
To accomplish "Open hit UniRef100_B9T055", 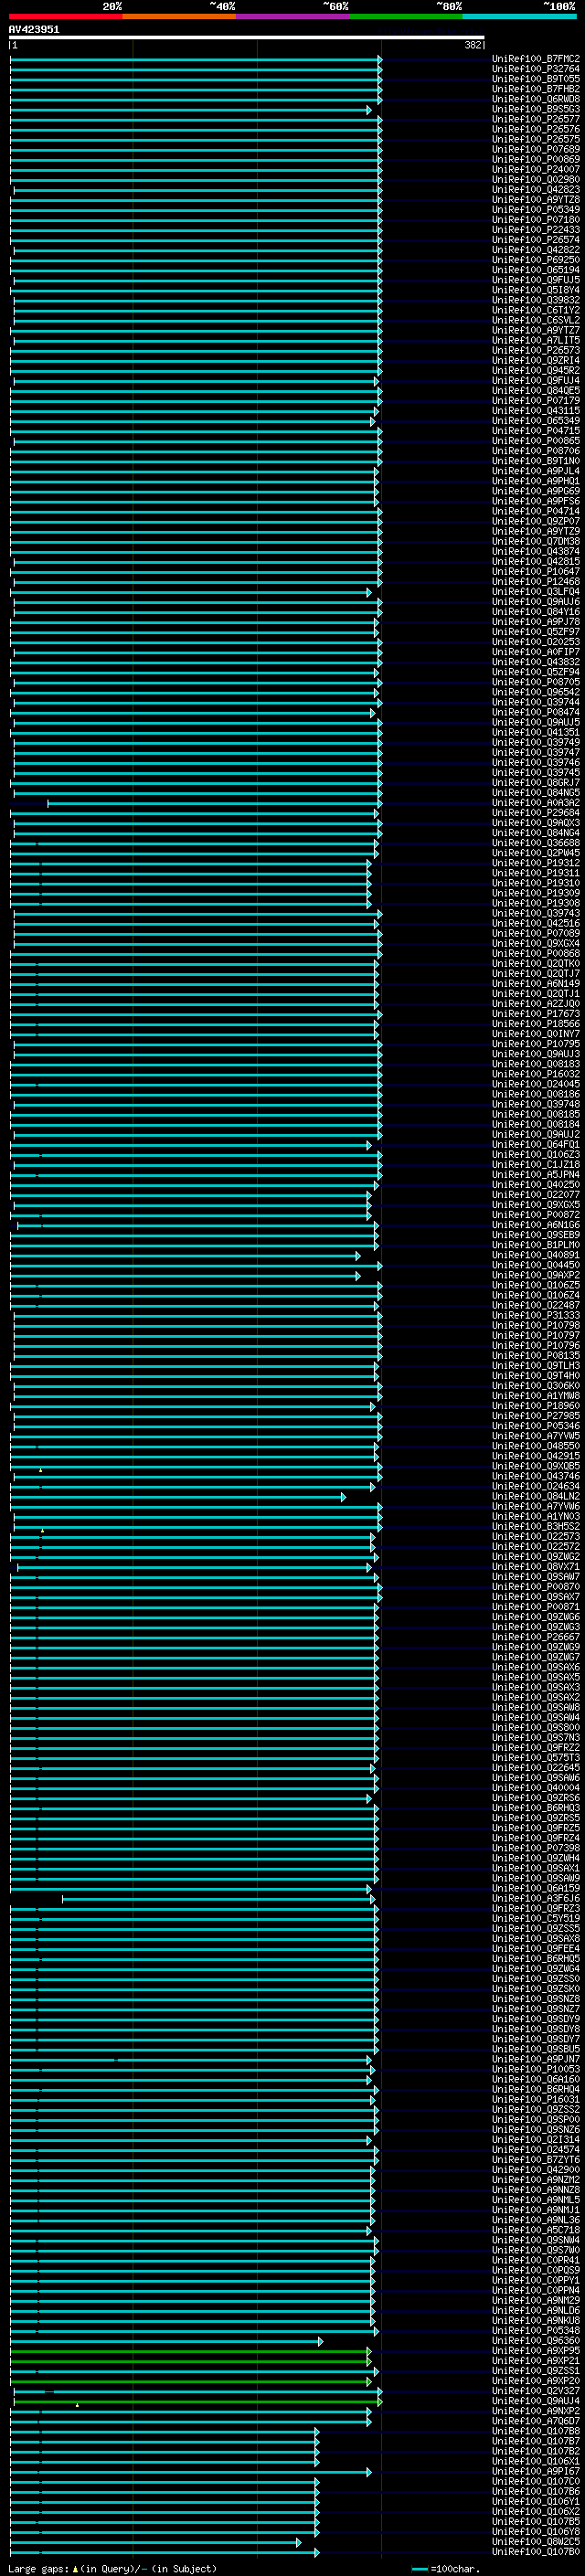I will pos(536,79).
